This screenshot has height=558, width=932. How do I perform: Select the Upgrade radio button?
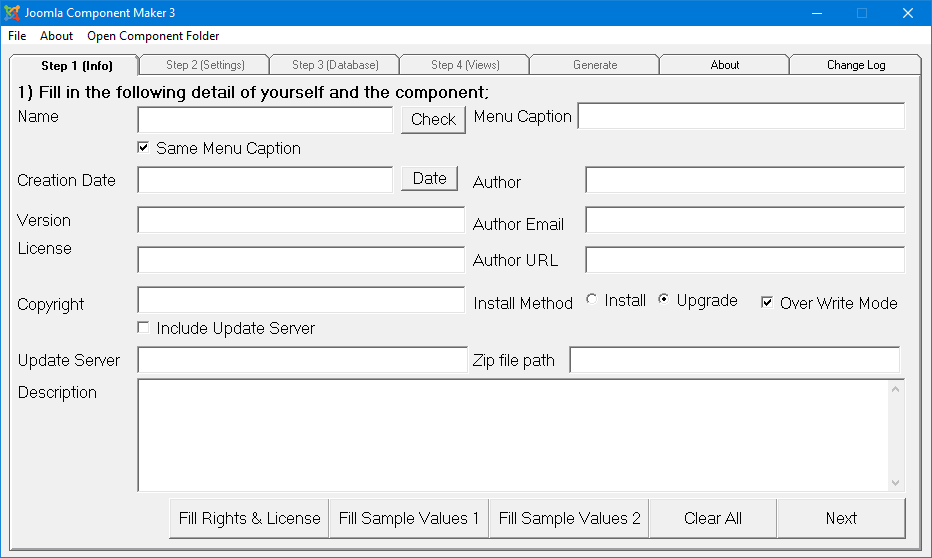pyautogui.click(x=663, y=299)
